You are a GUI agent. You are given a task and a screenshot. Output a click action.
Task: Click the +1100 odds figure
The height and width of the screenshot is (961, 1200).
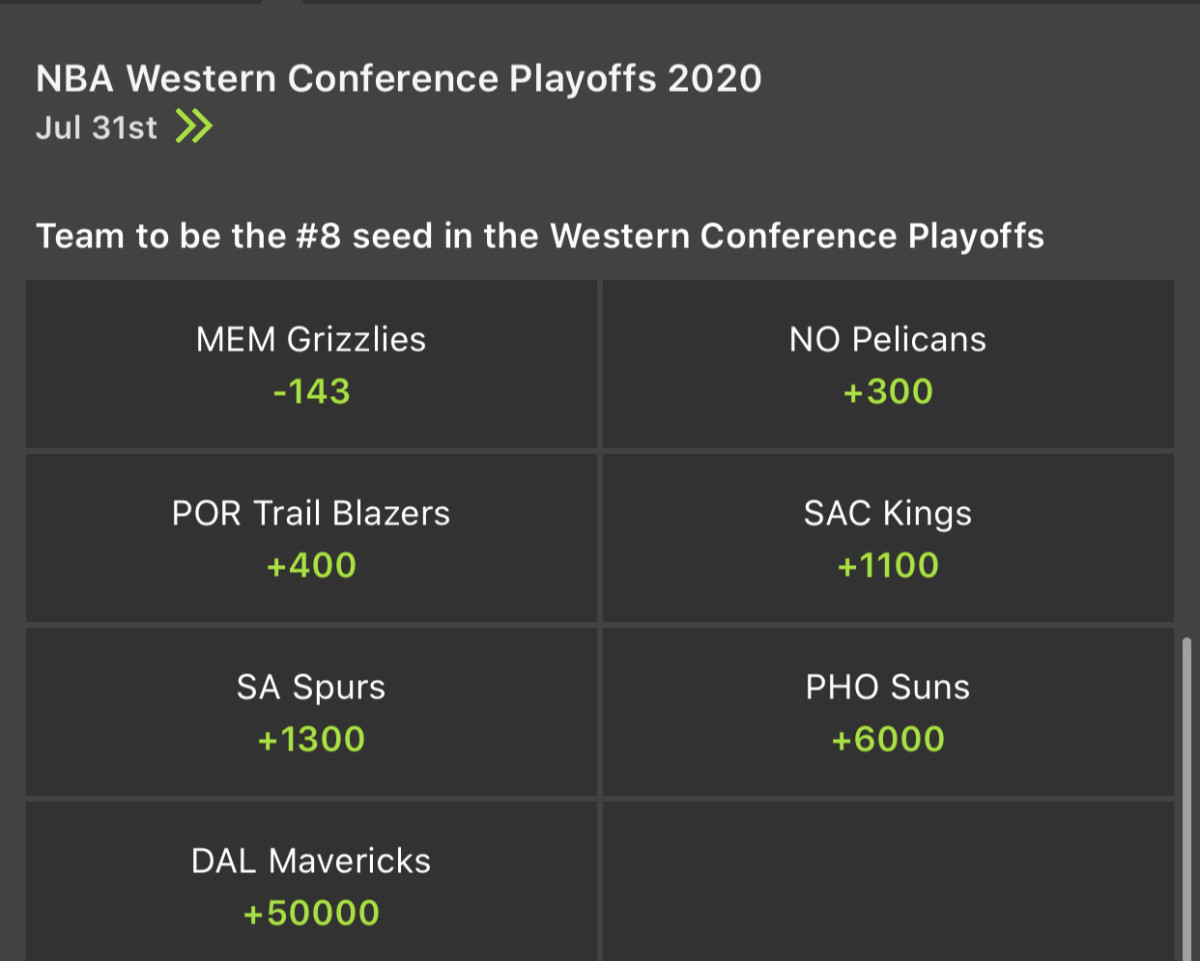pos(887,566)
